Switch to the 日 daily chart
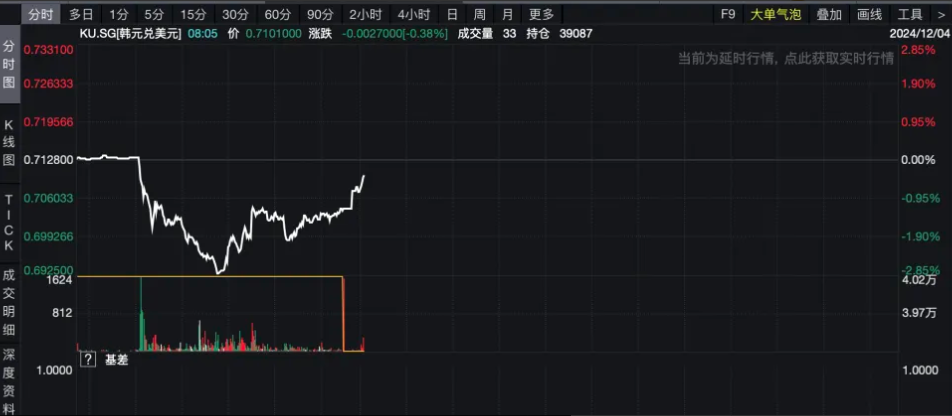The image size is (952, 416). click(452, 15)
